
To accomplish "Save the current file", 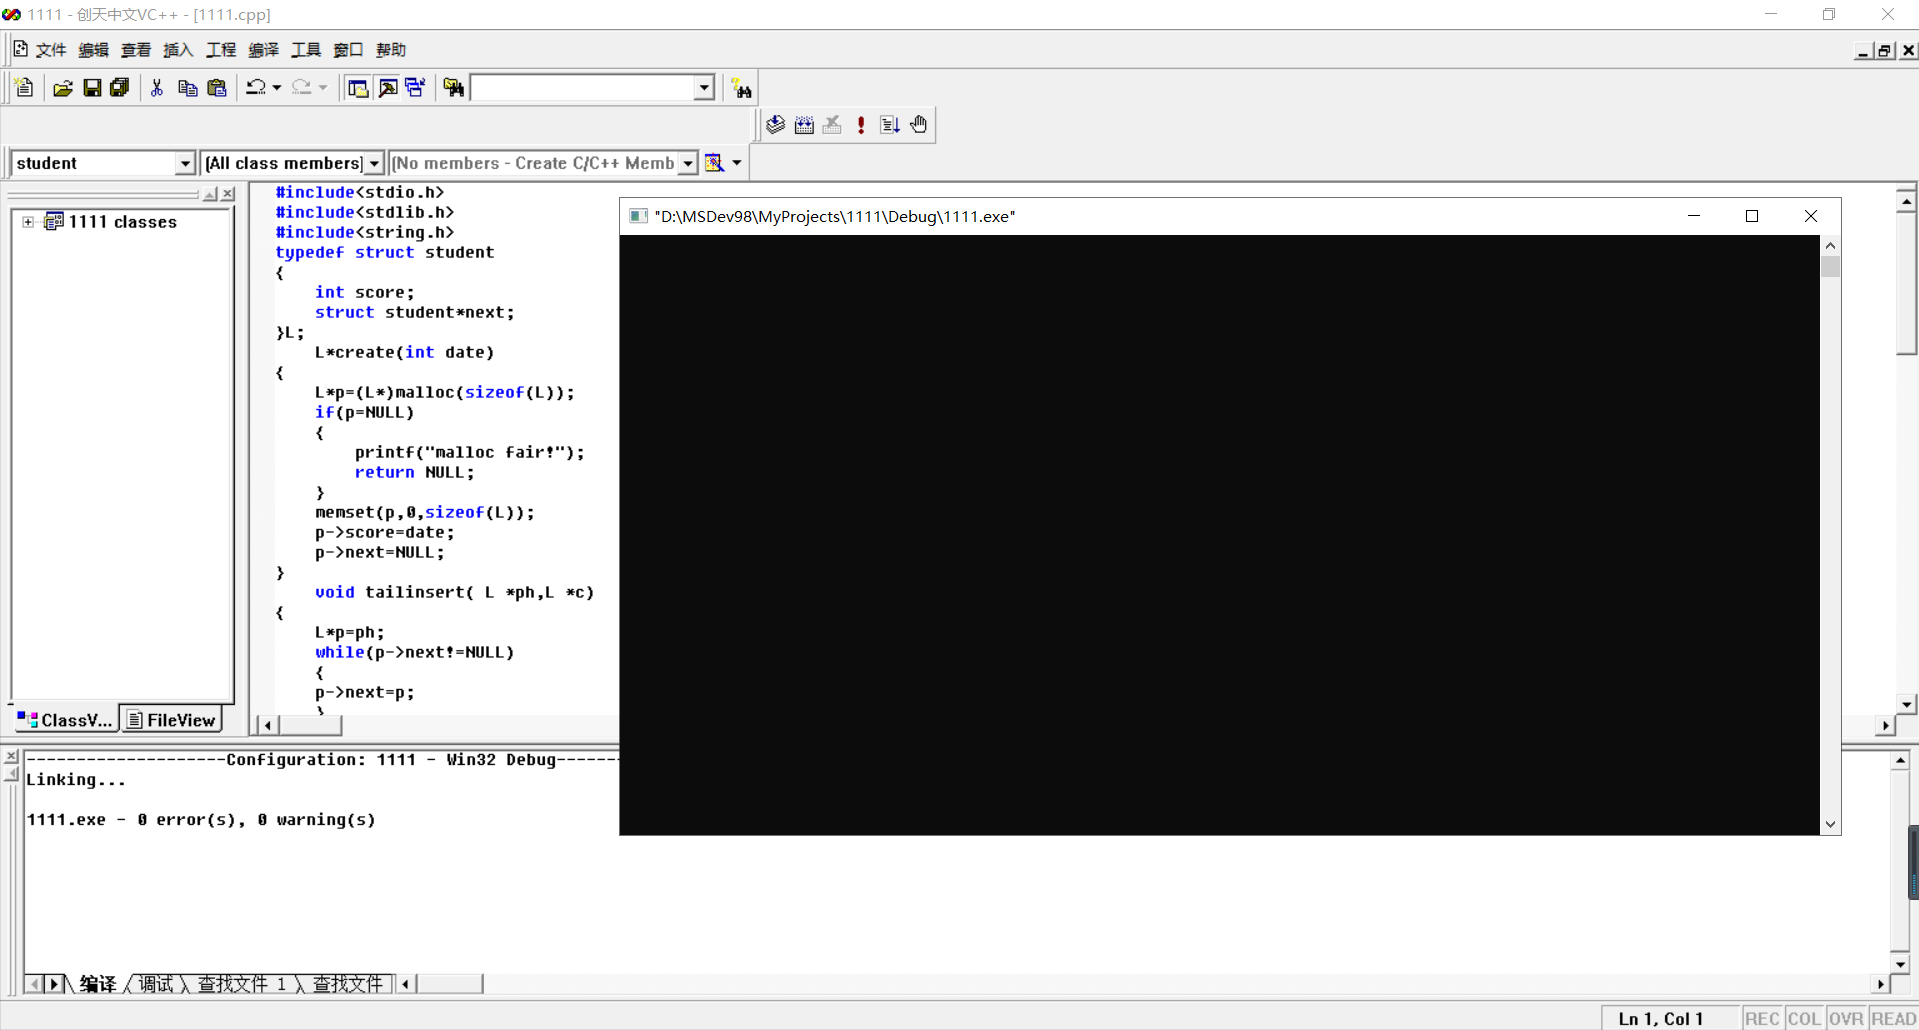I will (x=91, y=88).
